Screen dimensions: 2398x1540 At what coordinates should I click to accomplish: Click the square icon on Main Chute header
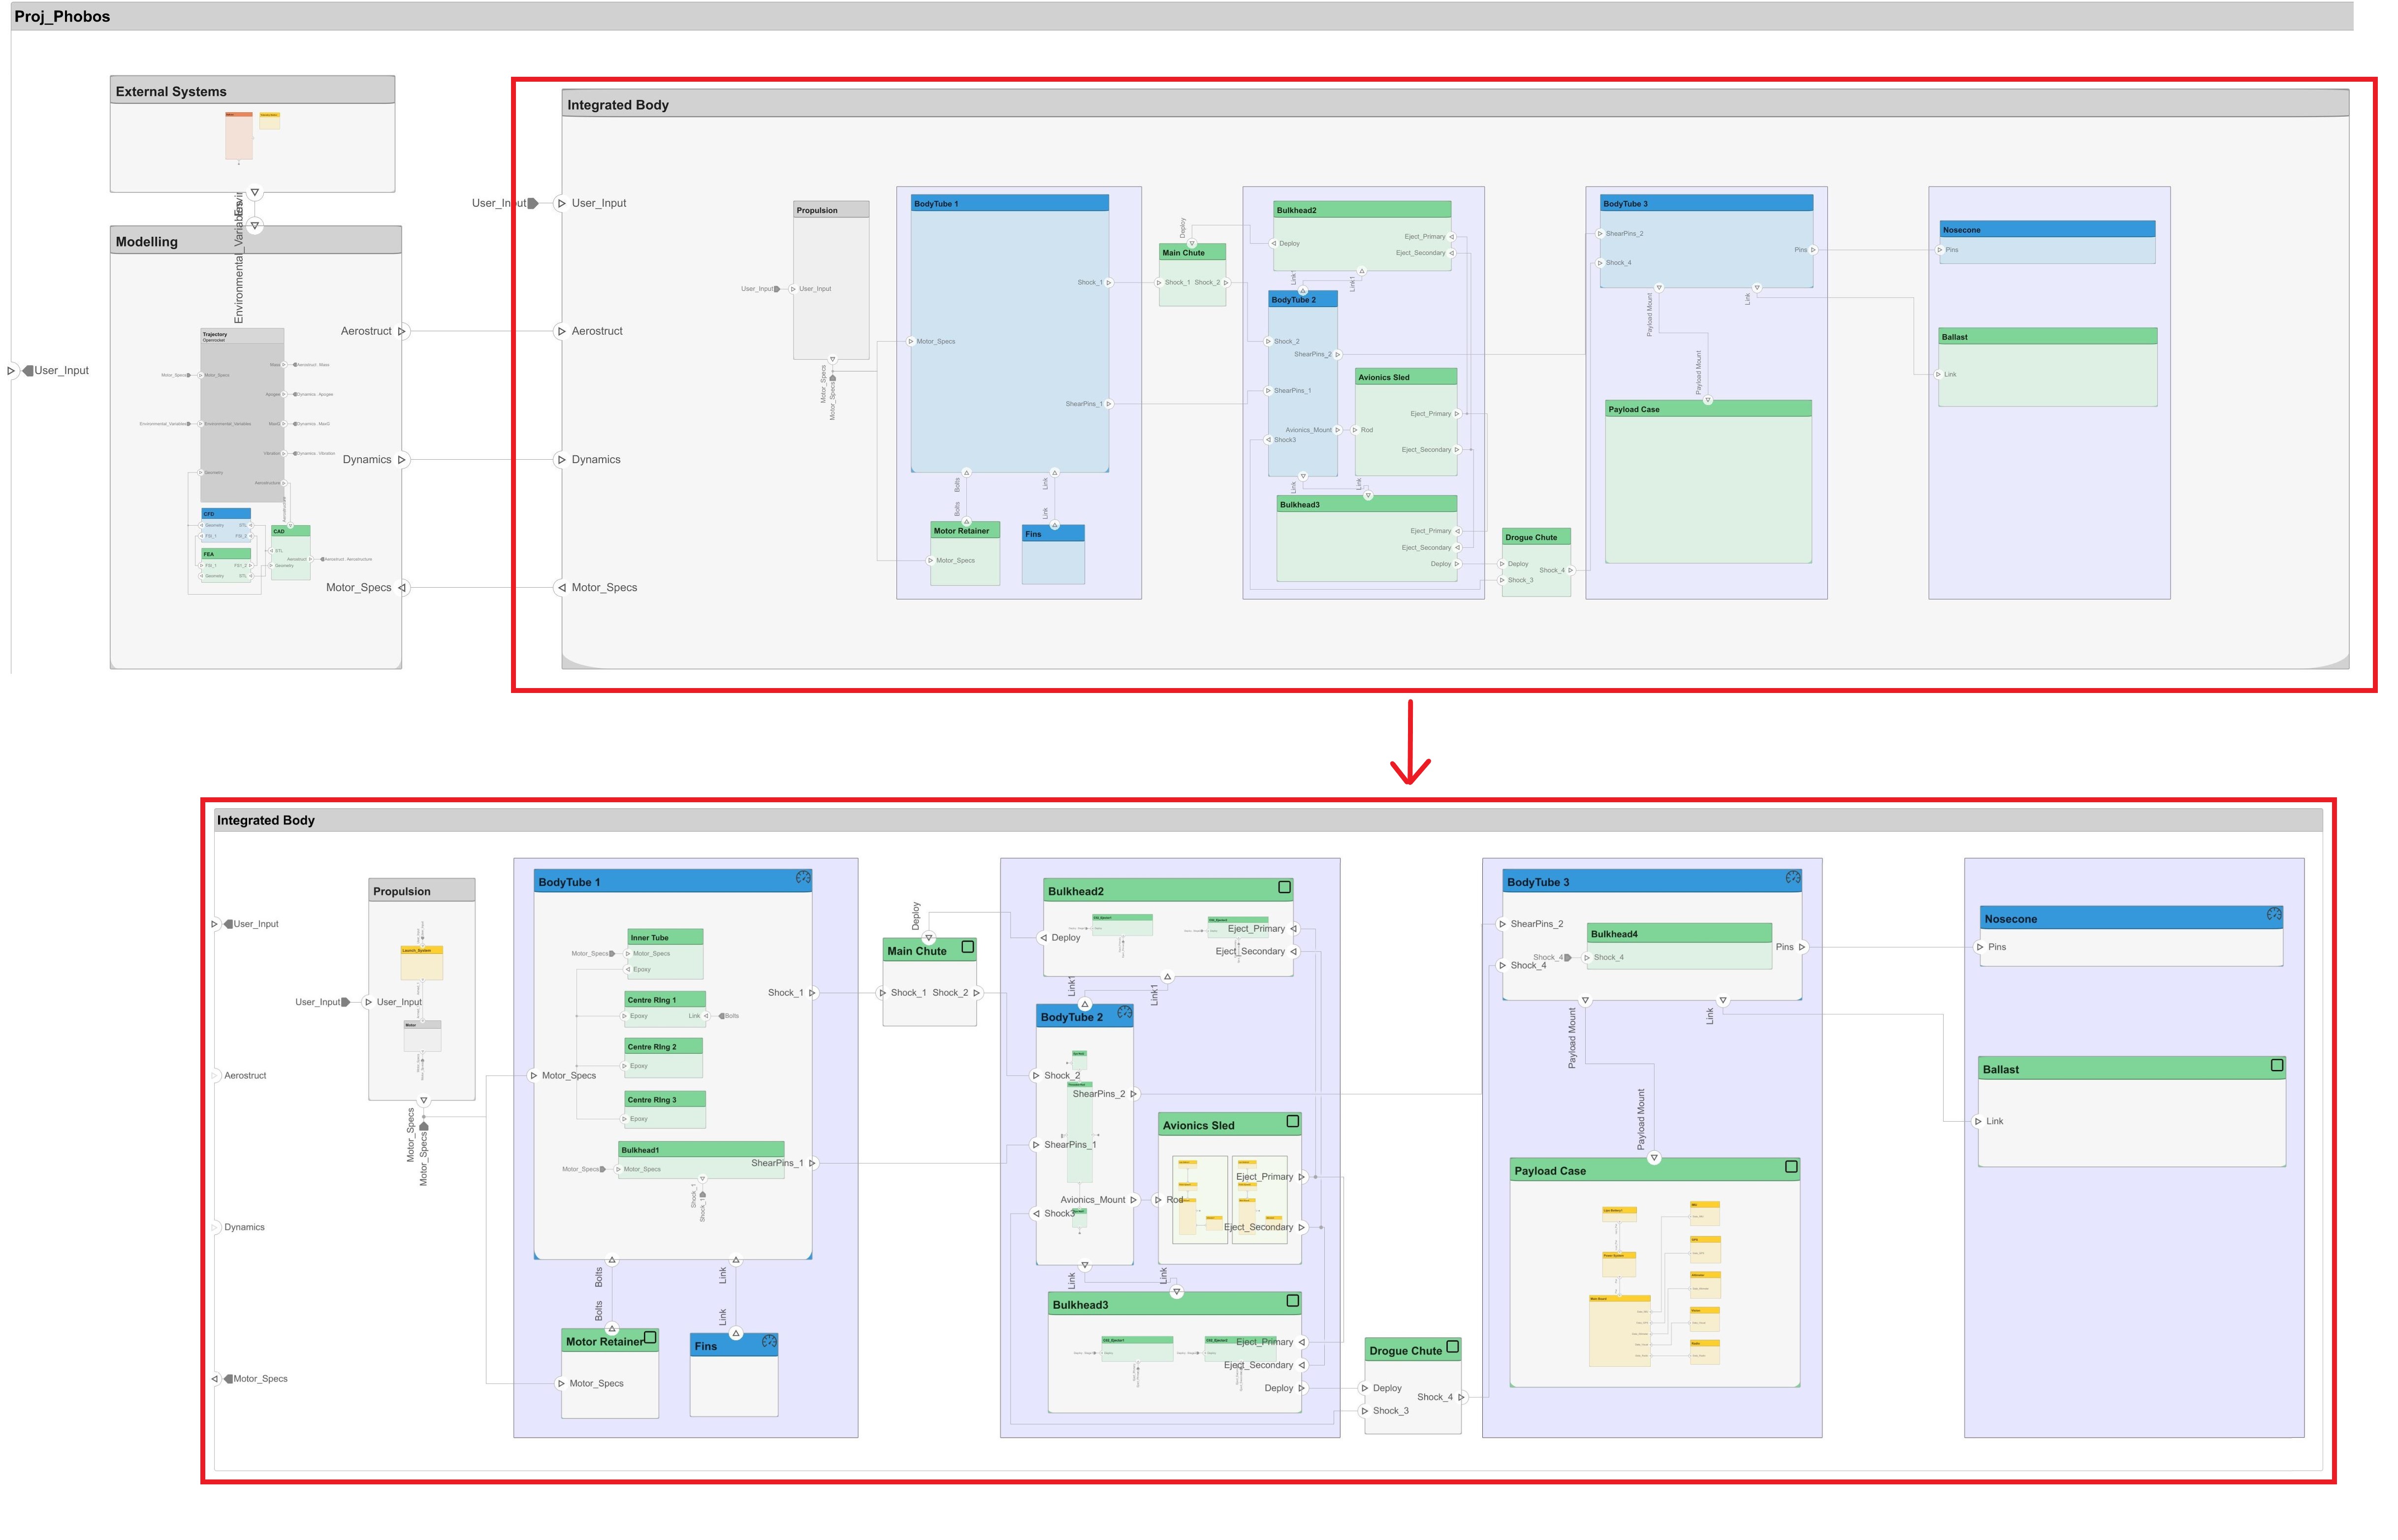[x=967, y=946]
